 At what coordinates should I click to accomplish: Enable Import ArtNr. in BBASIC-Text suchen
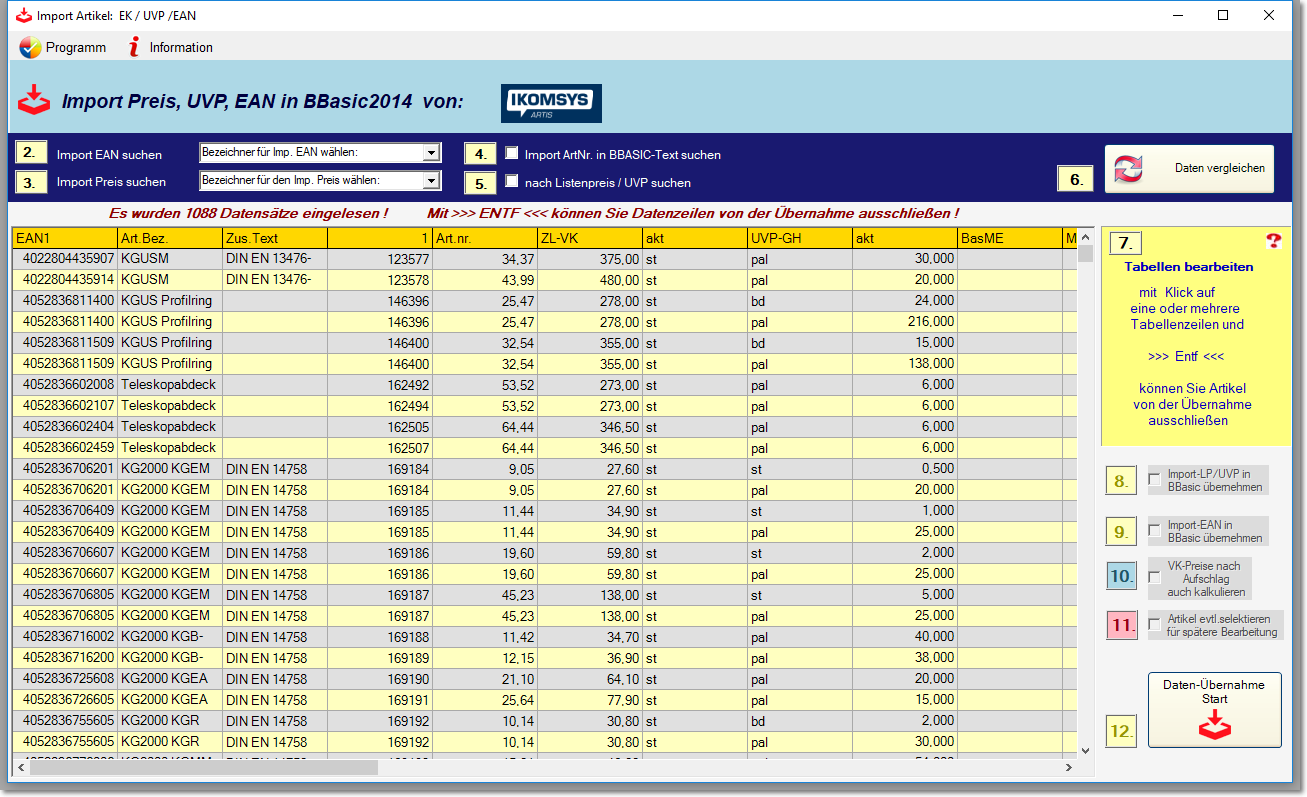point(512,154)
